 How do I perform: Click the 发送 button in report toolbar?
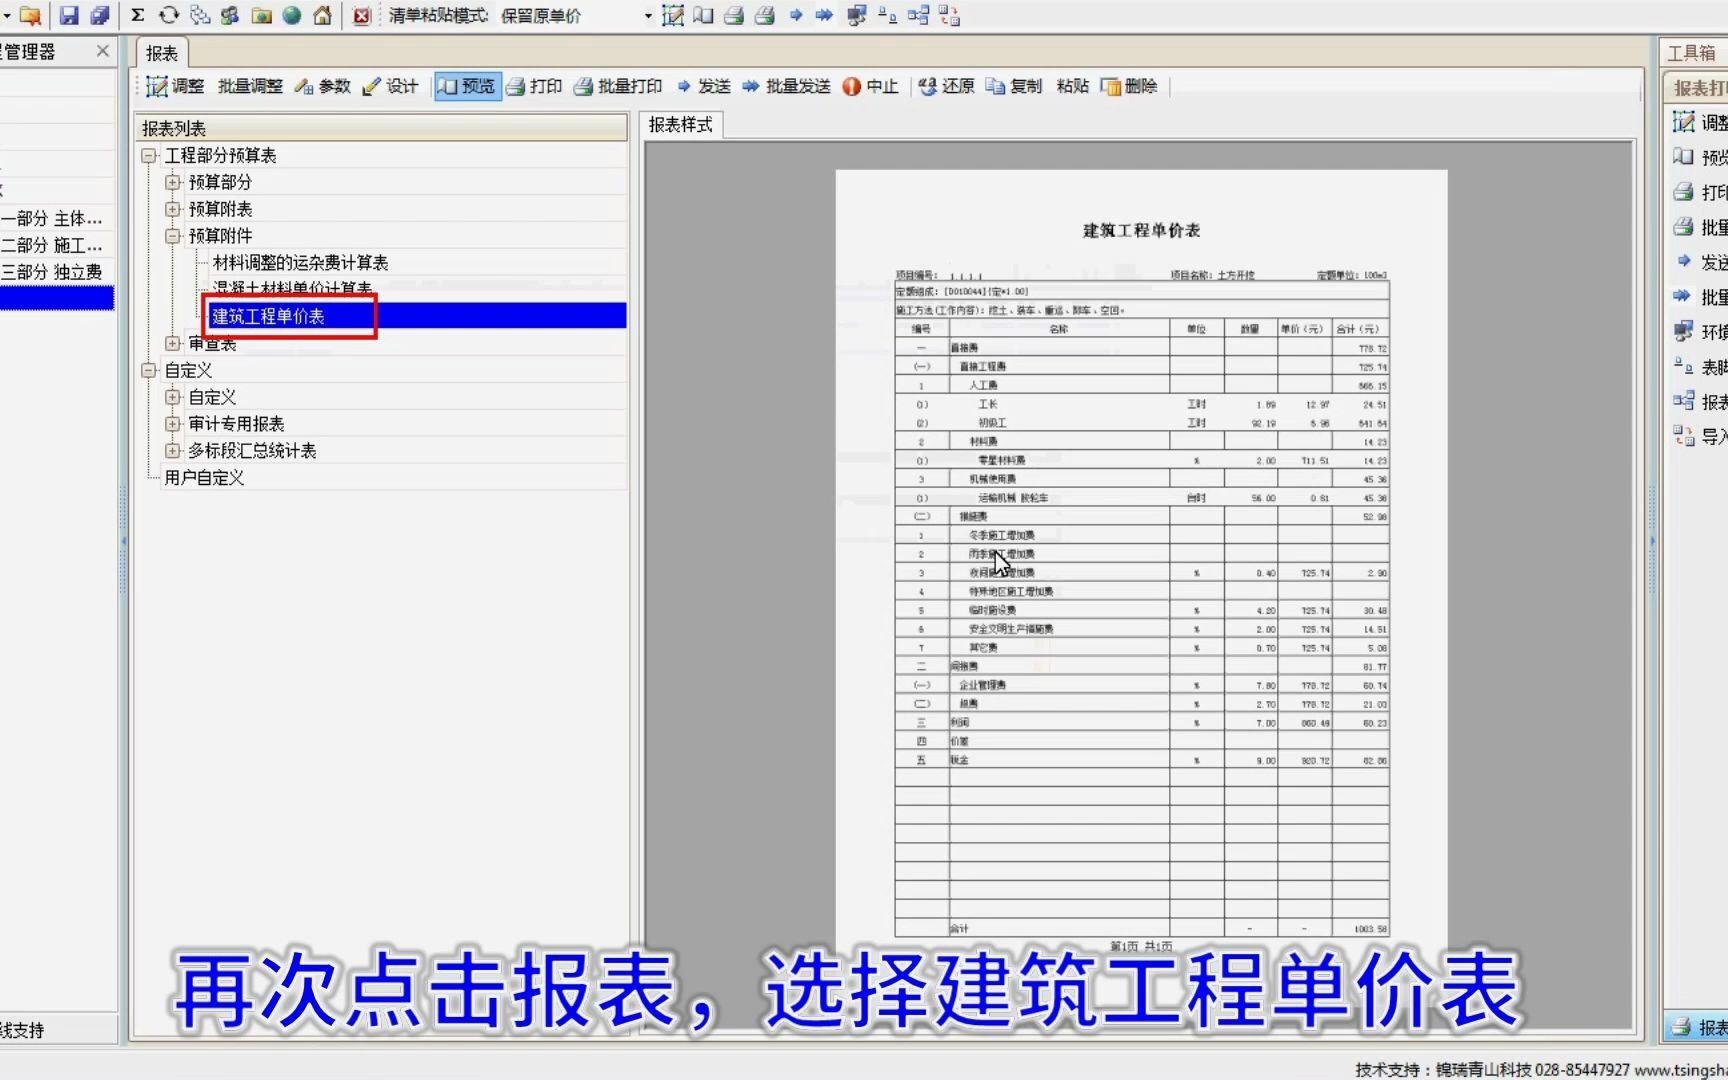[x=703, y=86]
